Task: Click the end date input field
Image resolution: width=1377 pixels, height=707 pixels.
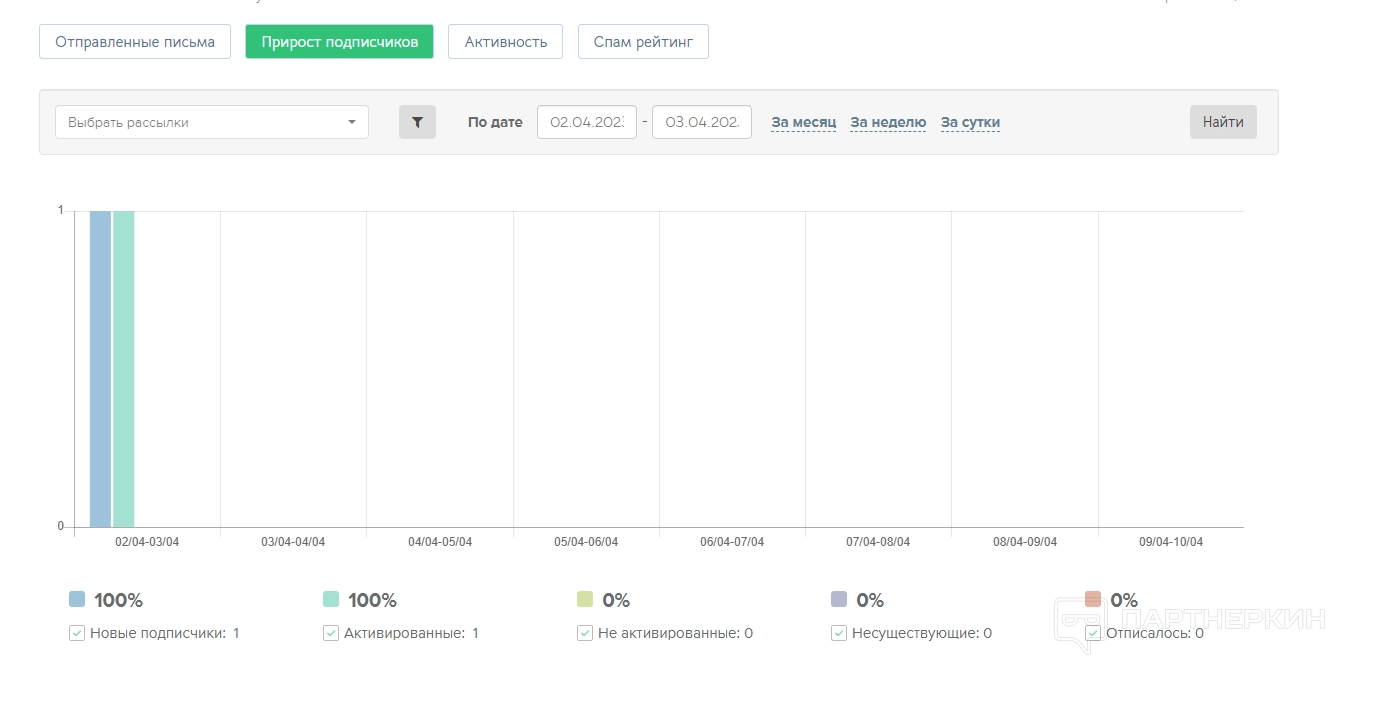Action: point(701,122)
